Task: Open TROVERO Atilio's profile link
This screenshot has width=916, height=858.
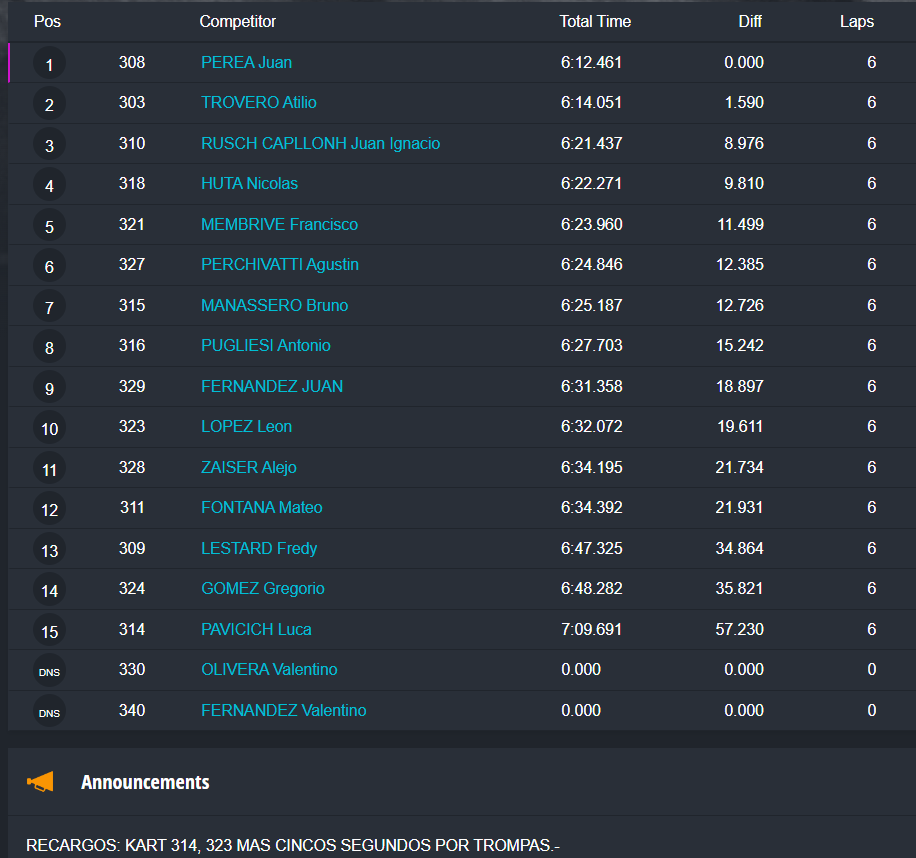Action: [x=258, y=102]
